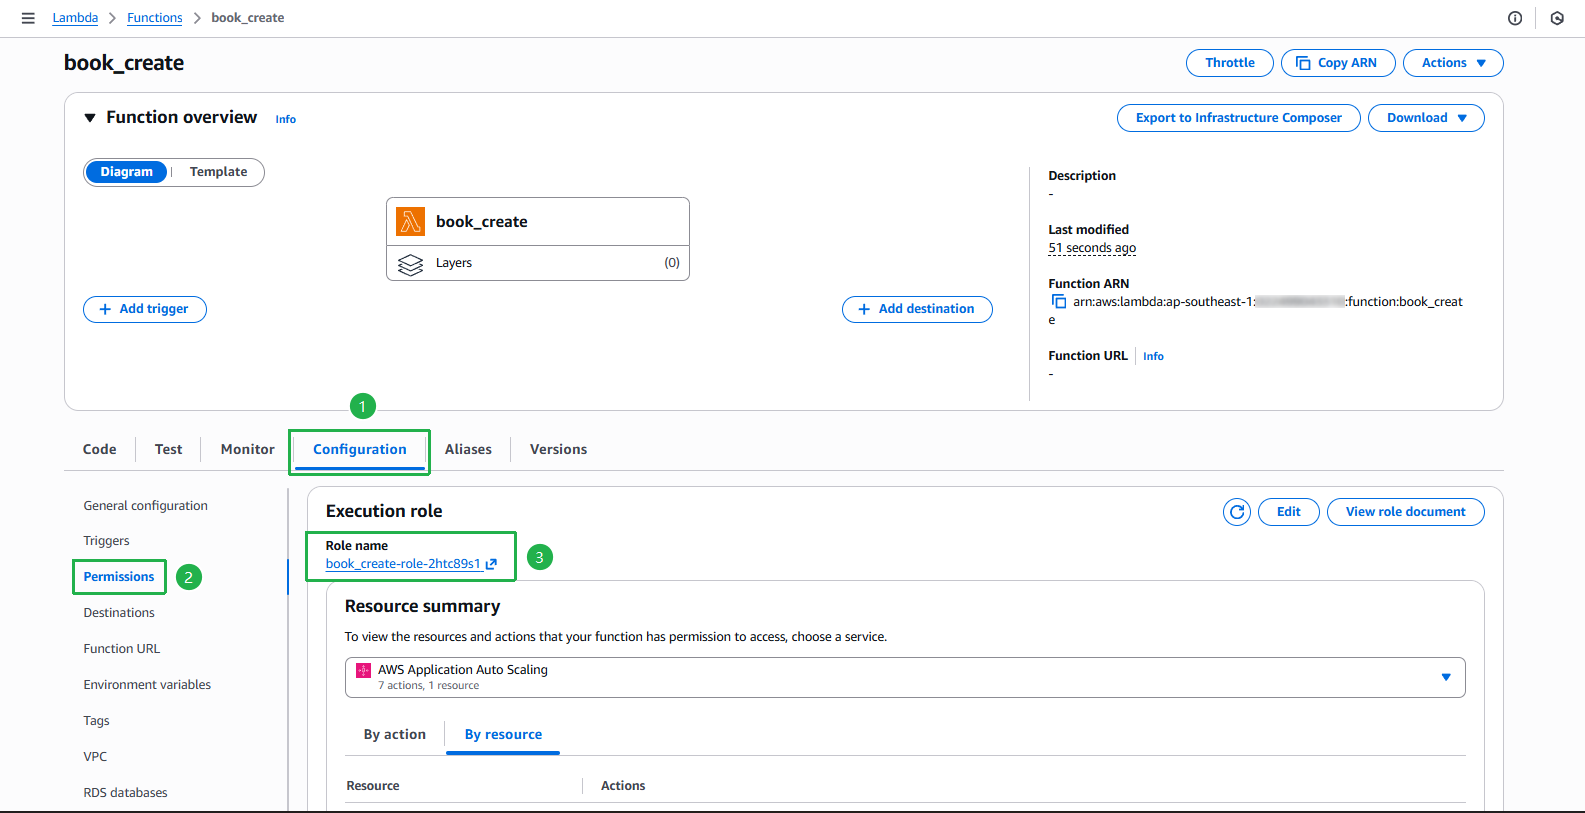Click the Layers stack icon

click(x=410, y=264)
